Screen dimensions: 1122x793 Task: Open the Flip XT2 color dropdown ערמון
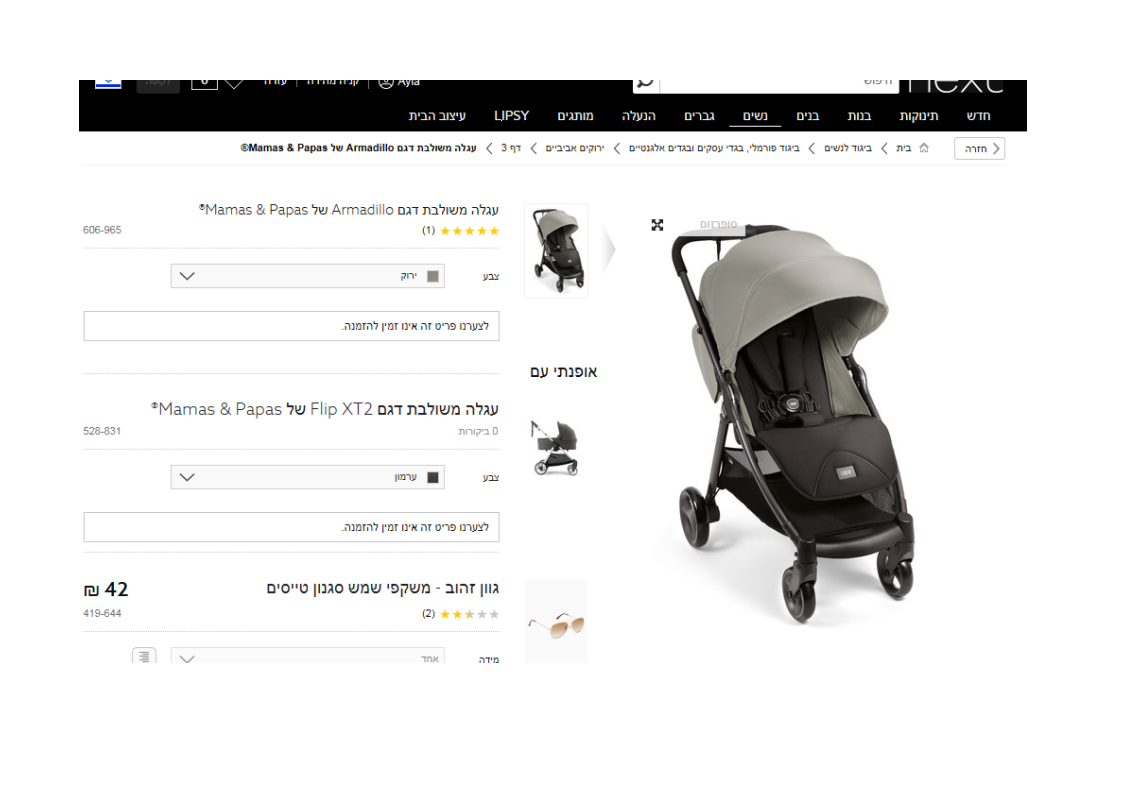click(x=308, y=477)
